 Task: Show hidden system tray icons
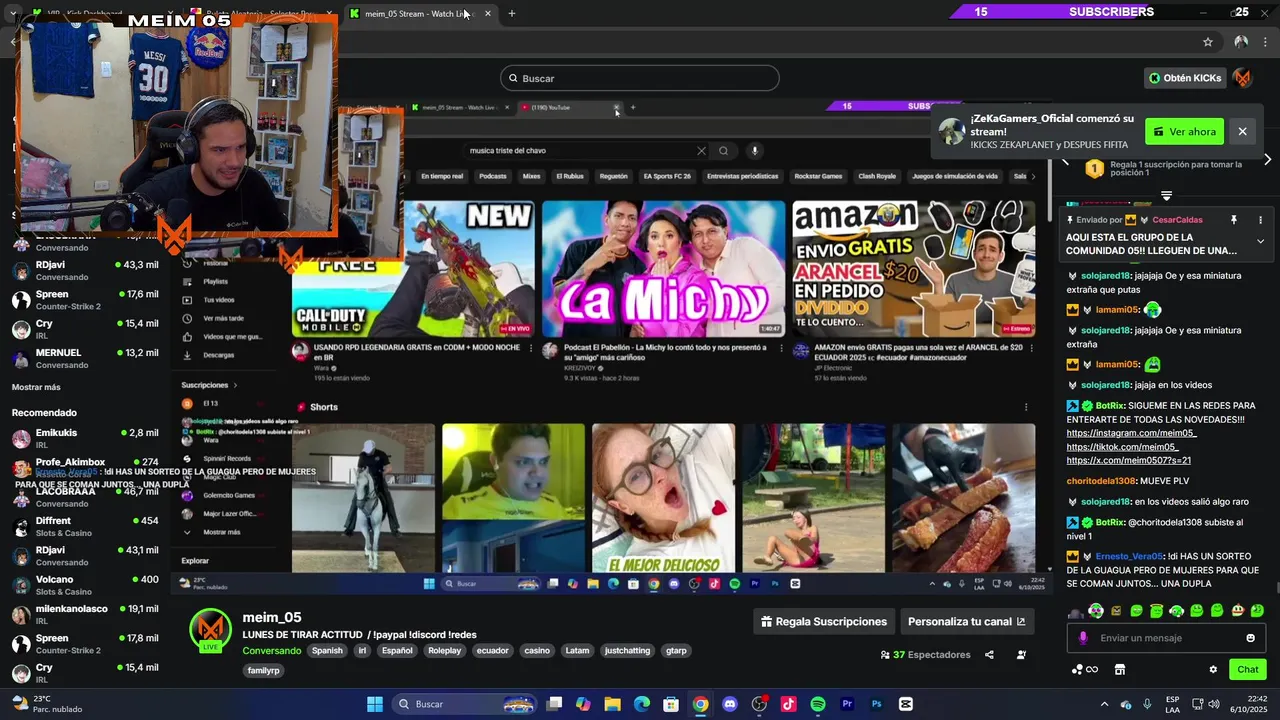[x=1104, y=704]
